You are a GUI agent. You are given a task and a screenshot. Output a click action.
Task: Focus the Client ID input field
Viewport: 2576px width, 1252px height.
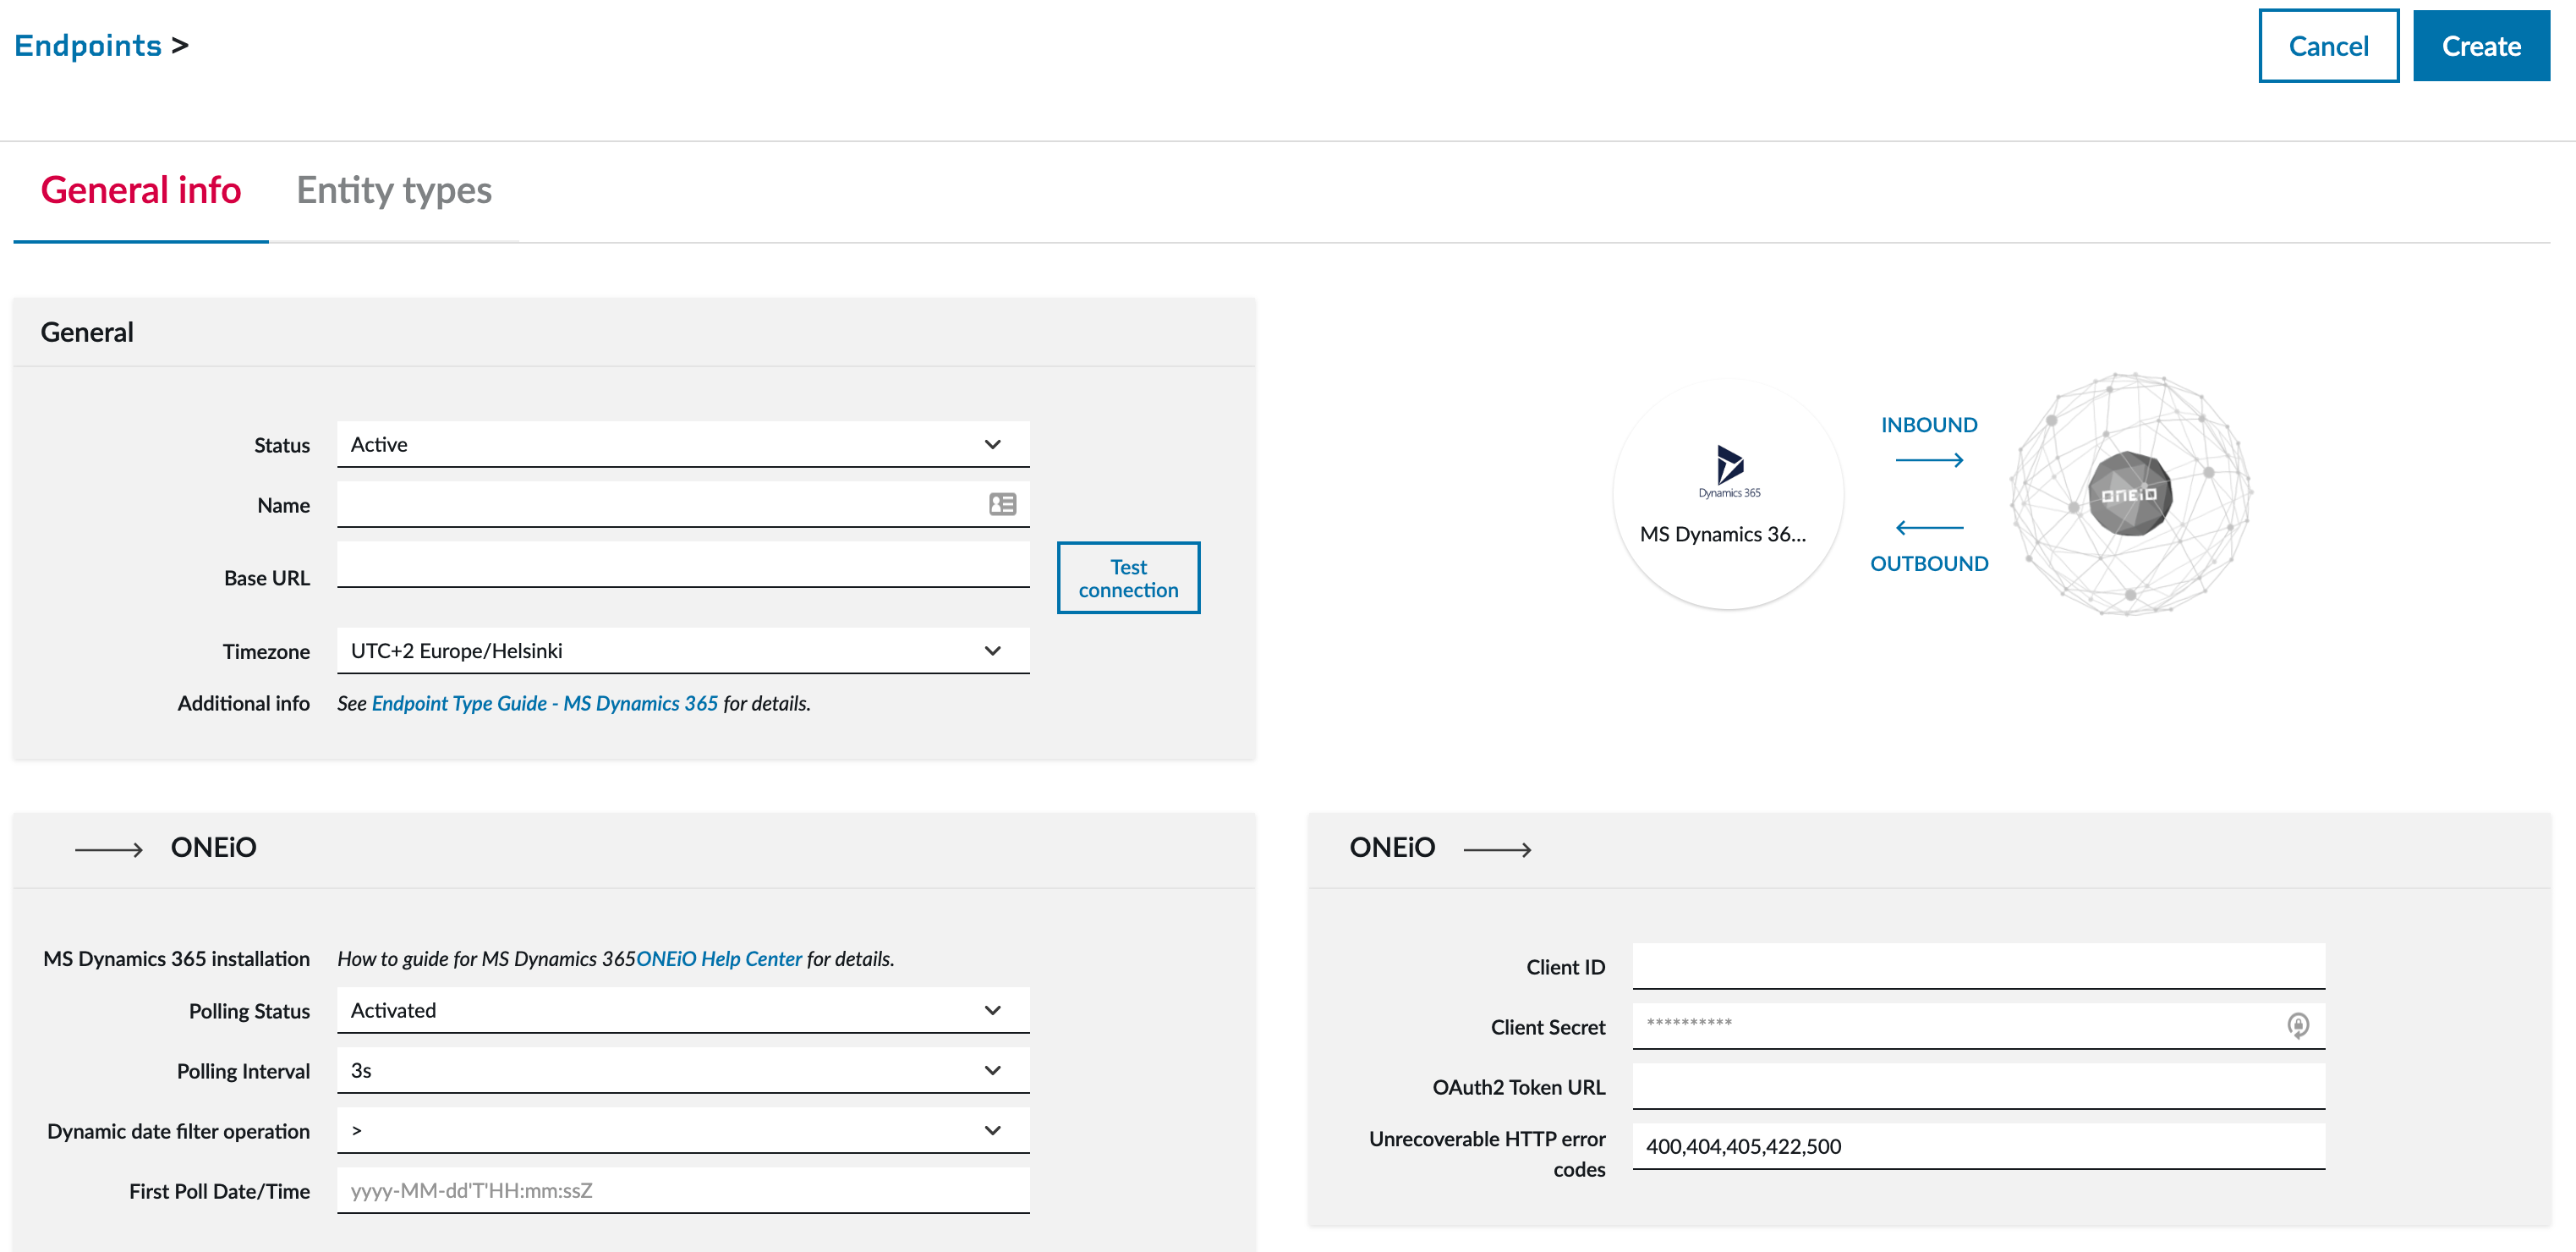click(x=1978, y=966)
